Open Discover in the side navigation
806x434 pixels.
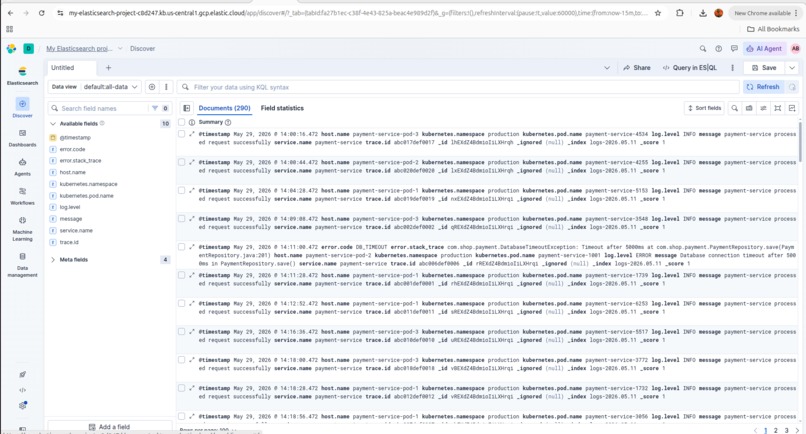(x=22, y=107)
